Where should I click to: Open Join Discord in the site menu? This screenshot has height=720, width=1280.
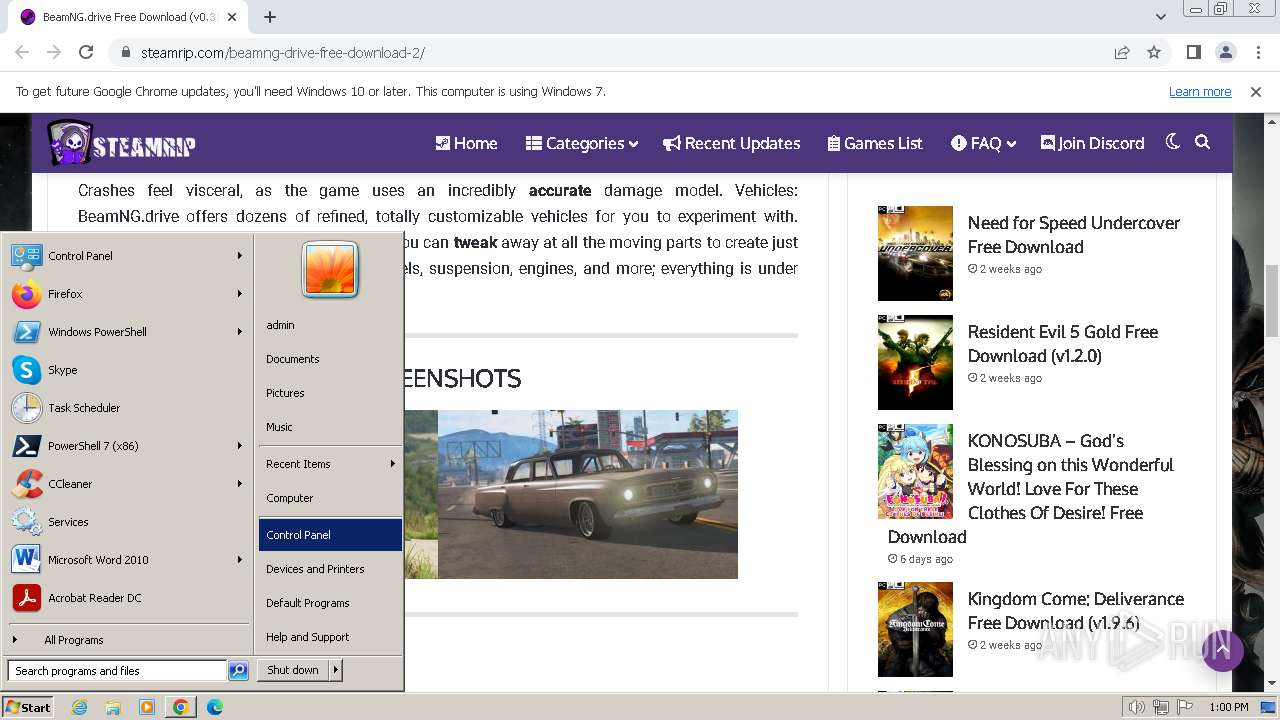[x=1093, y=143]
